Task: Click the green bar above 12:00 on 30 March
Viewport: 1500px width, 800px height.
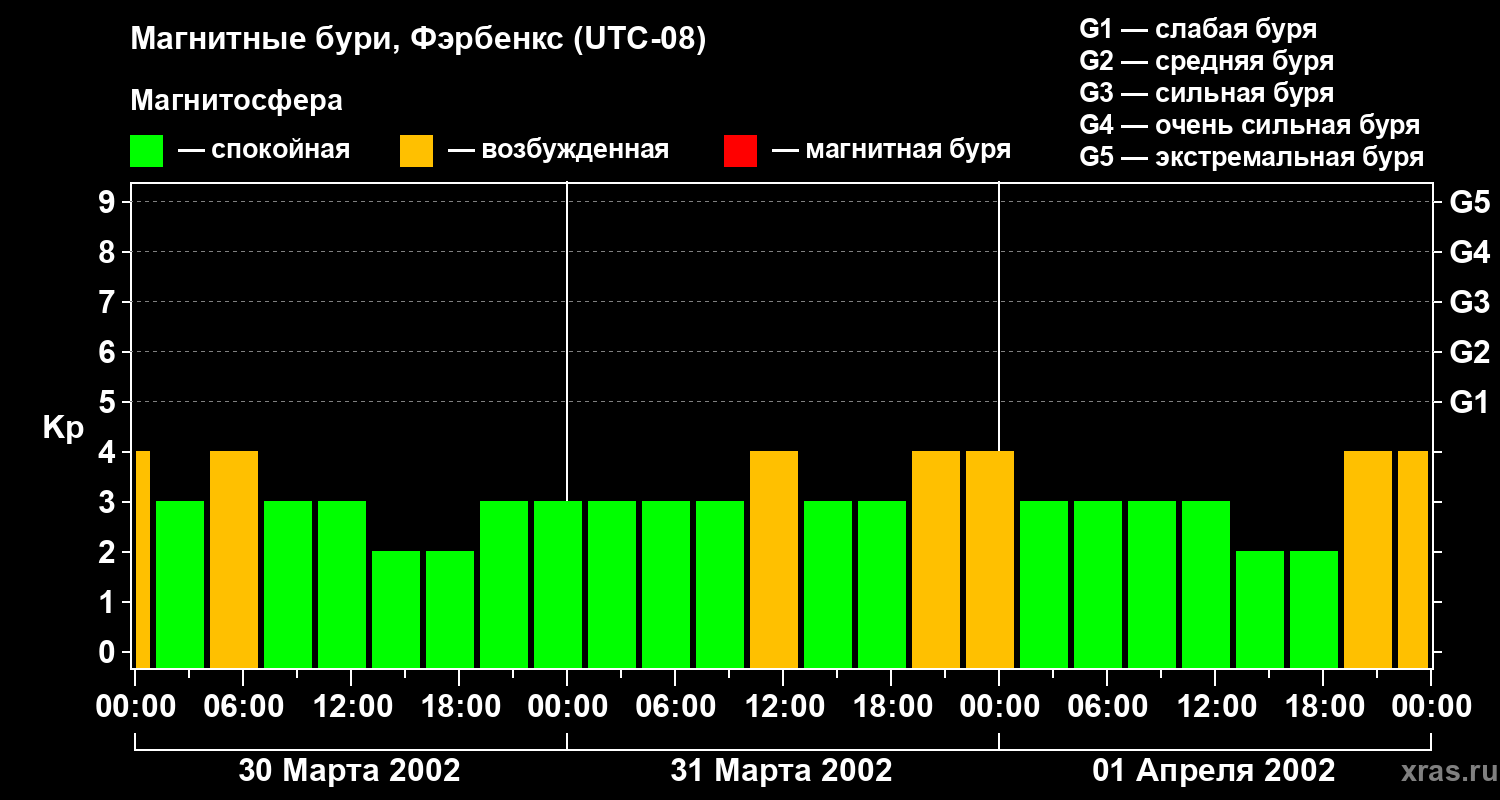Action: click(x=342, y=584)
